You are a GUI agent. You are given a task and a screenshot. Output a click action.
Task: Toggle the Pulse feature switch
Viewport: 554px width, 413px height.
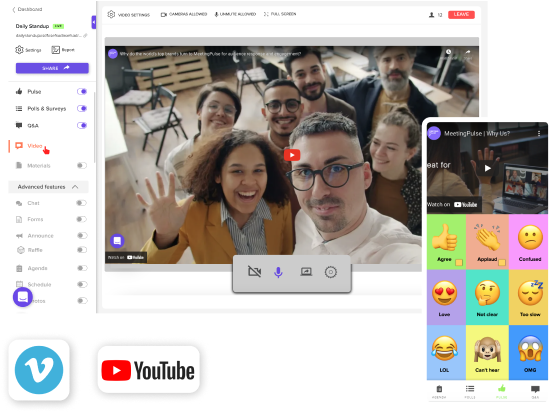[82, 92]
